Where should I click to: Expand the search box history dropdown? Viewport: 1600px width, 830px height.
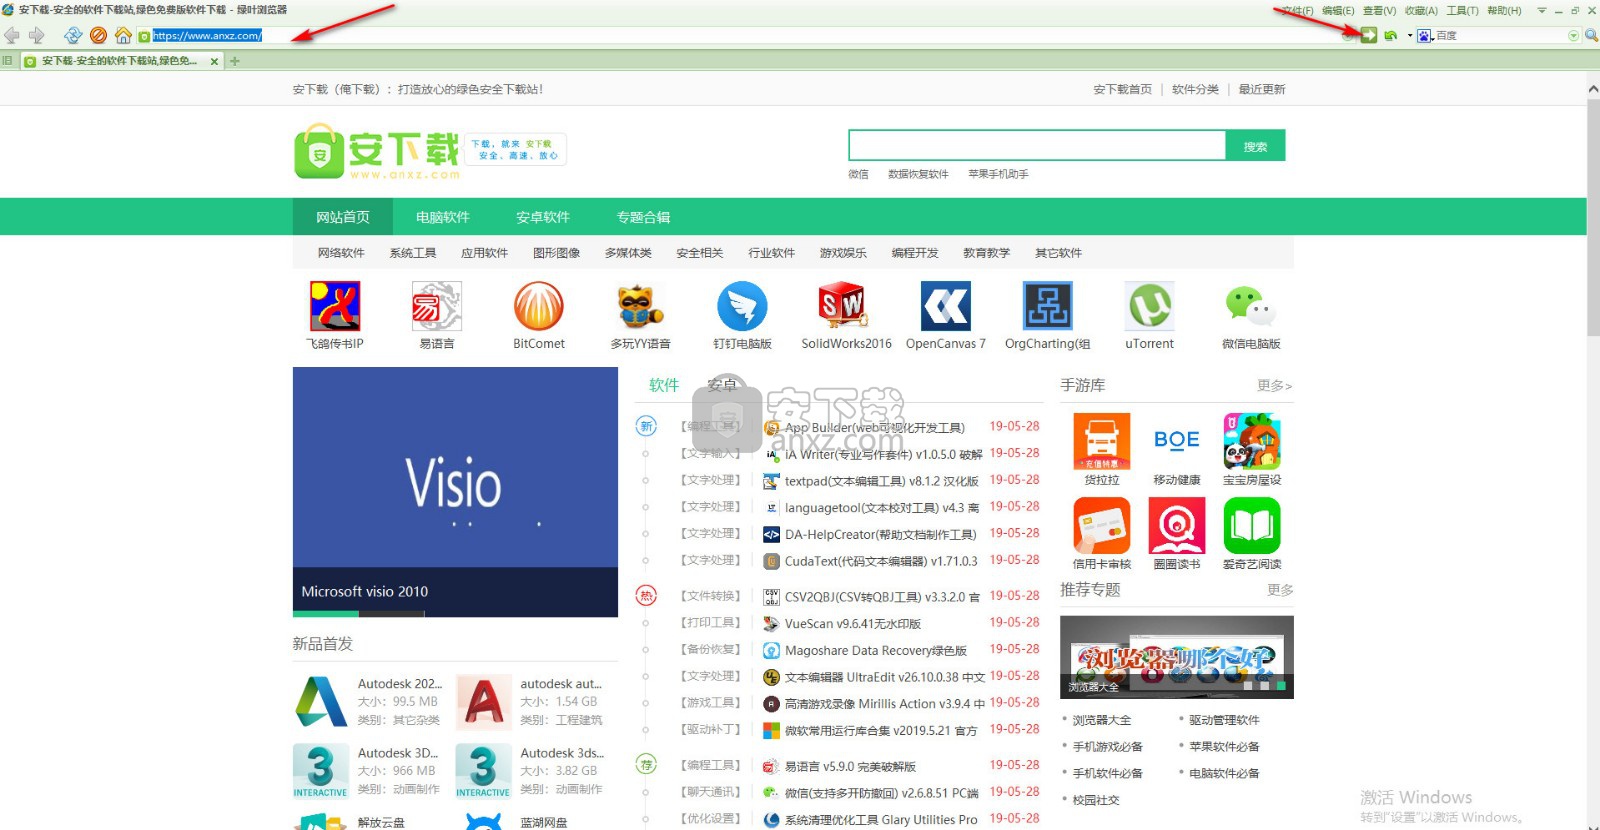coord(1573,36)
